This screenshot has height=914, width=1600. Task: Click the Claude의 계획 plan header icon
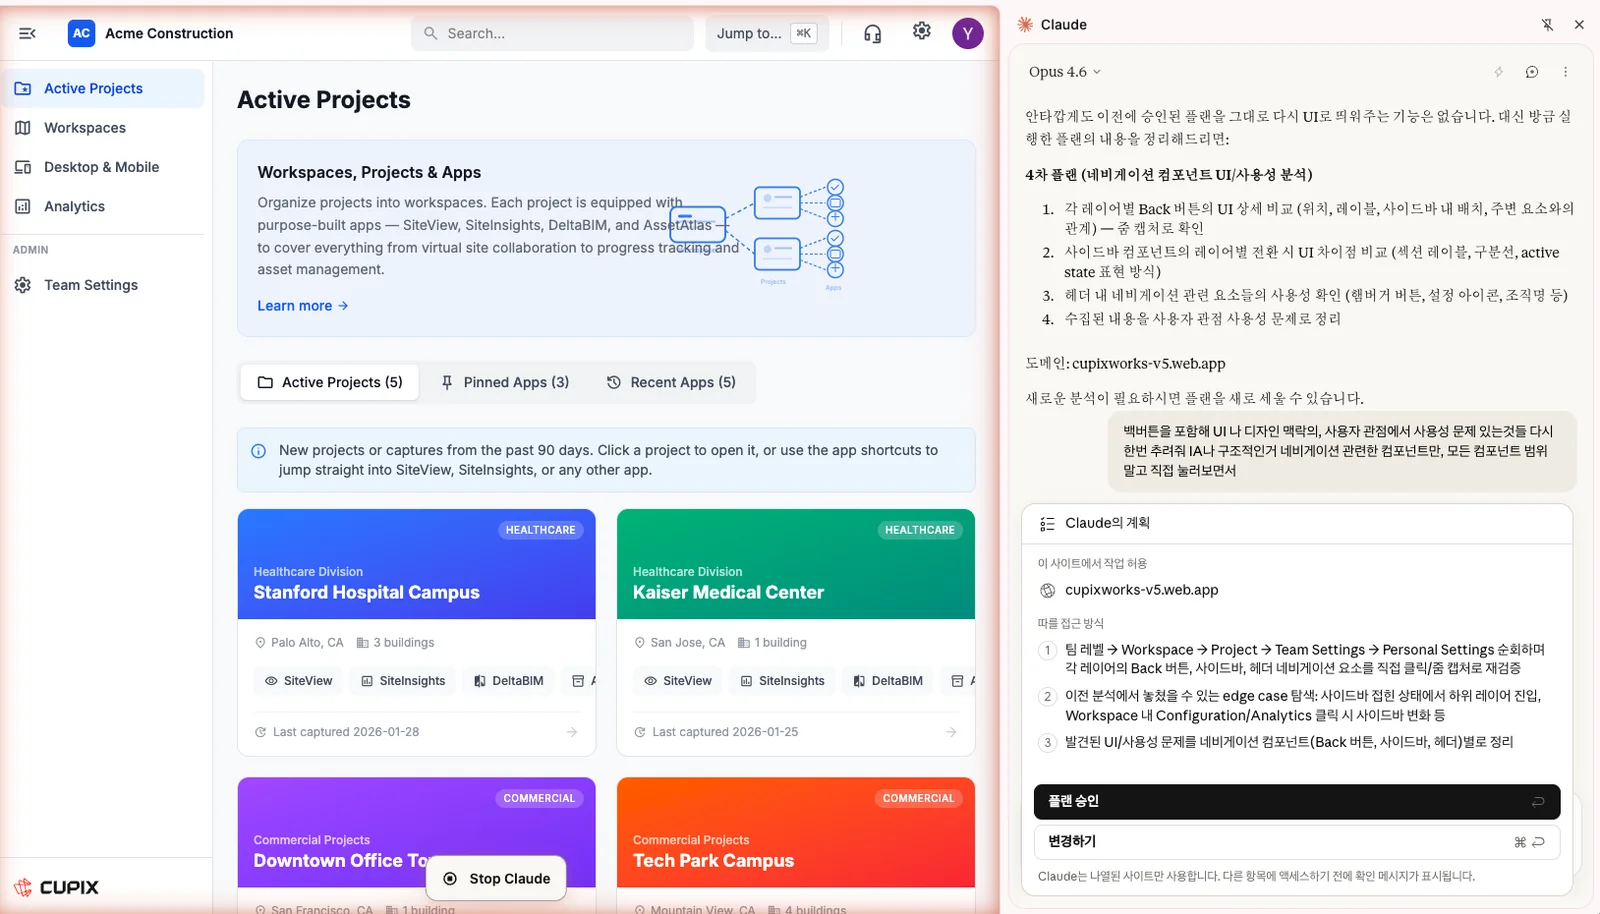tap(1047, 524)
